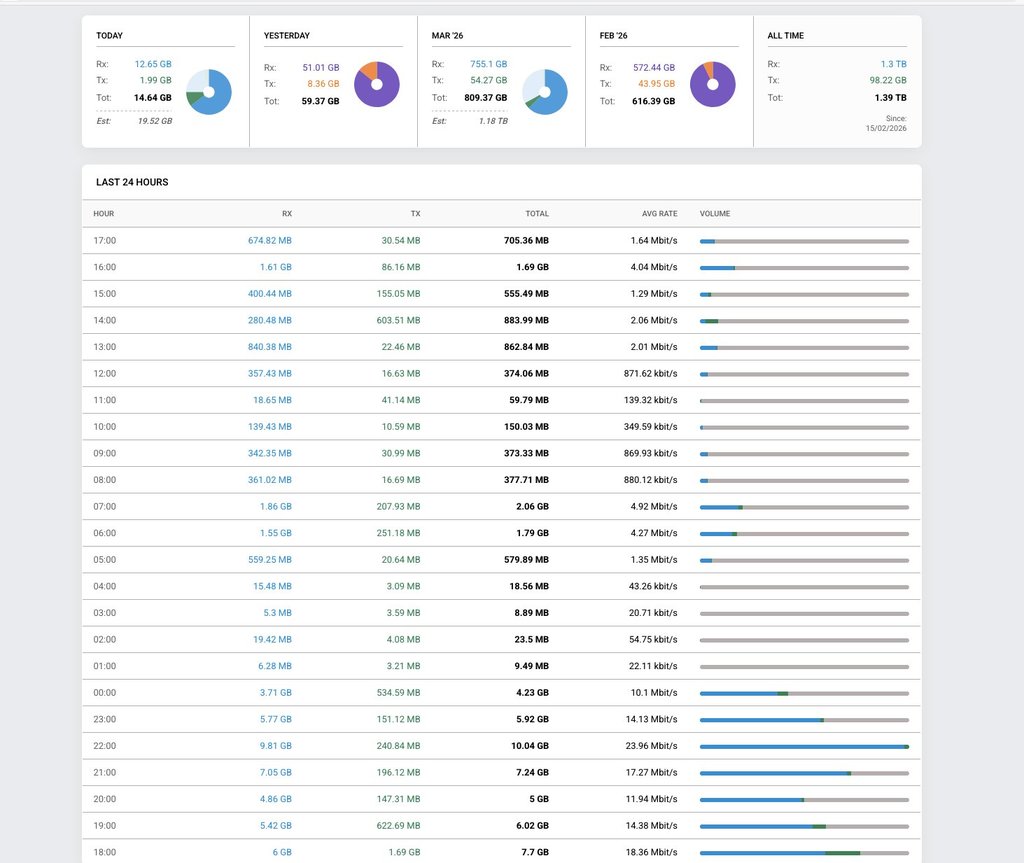Click total value 555.49 MB
The image size is (1024, 863).
[x=526, y=294]
